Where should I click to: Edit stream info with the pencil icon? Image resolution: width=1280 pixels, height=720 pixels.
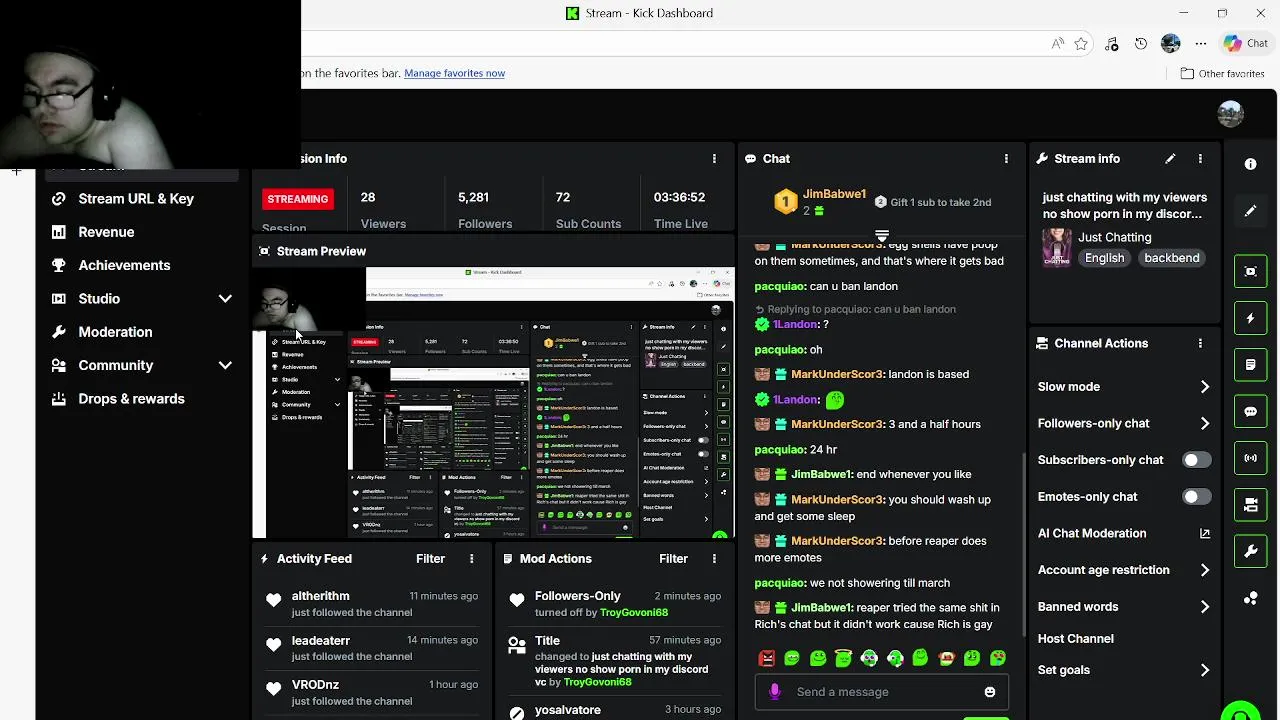1170,159
